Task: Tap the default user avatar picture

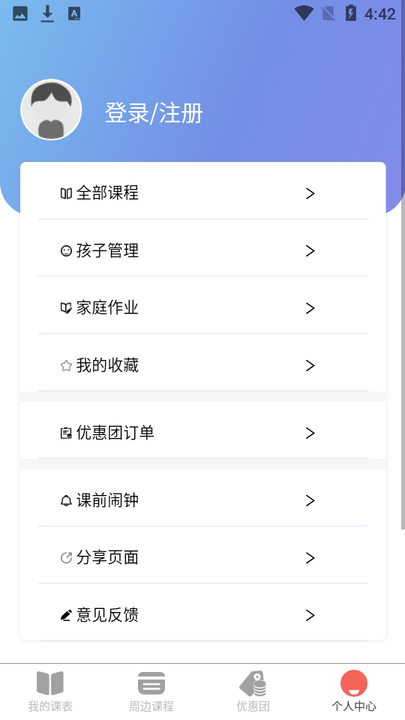Action: (51, 110)
